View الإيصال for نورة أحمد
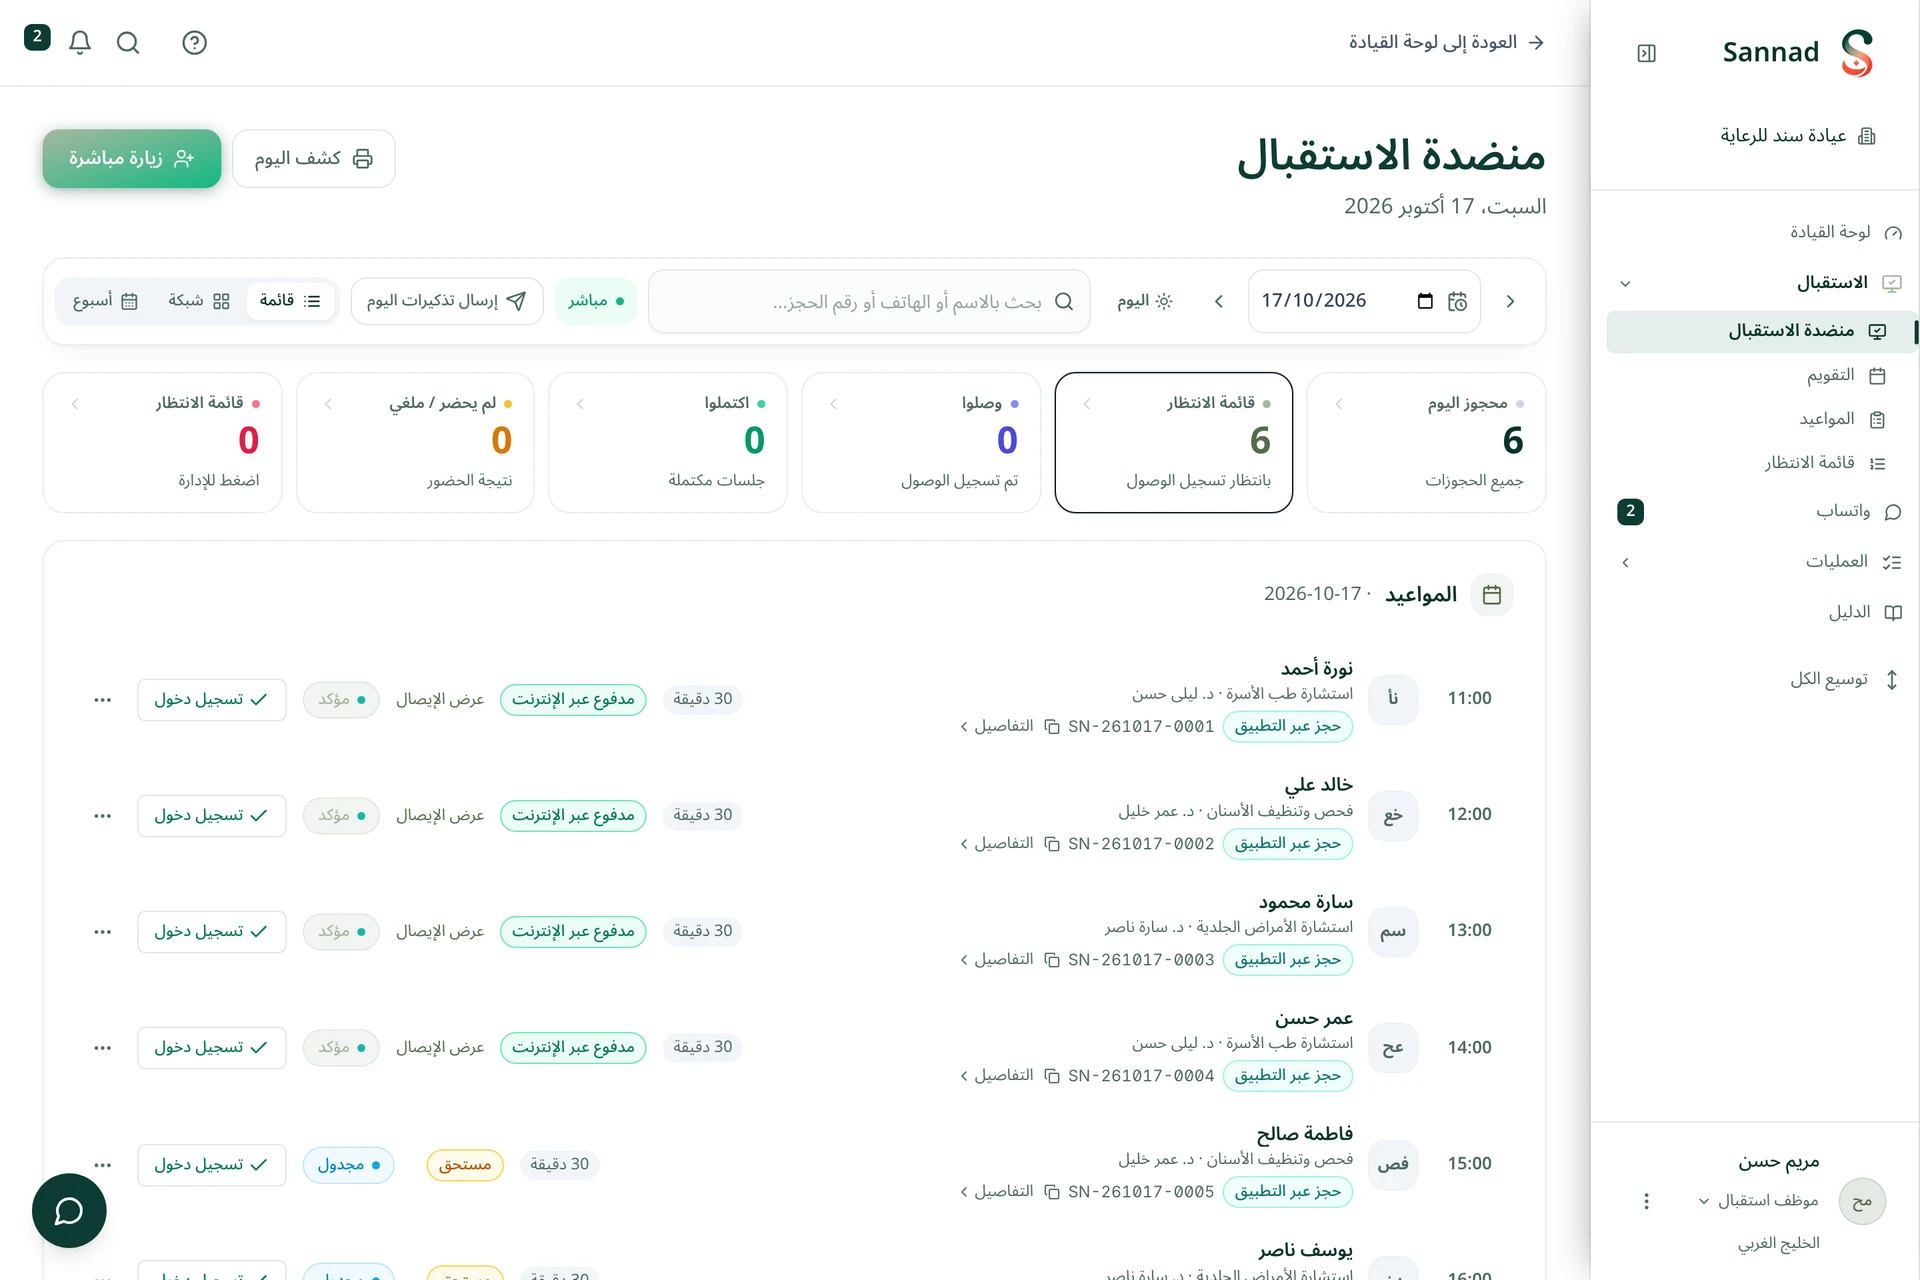The image size is (1920, 1280). click(x=440, y=700)
